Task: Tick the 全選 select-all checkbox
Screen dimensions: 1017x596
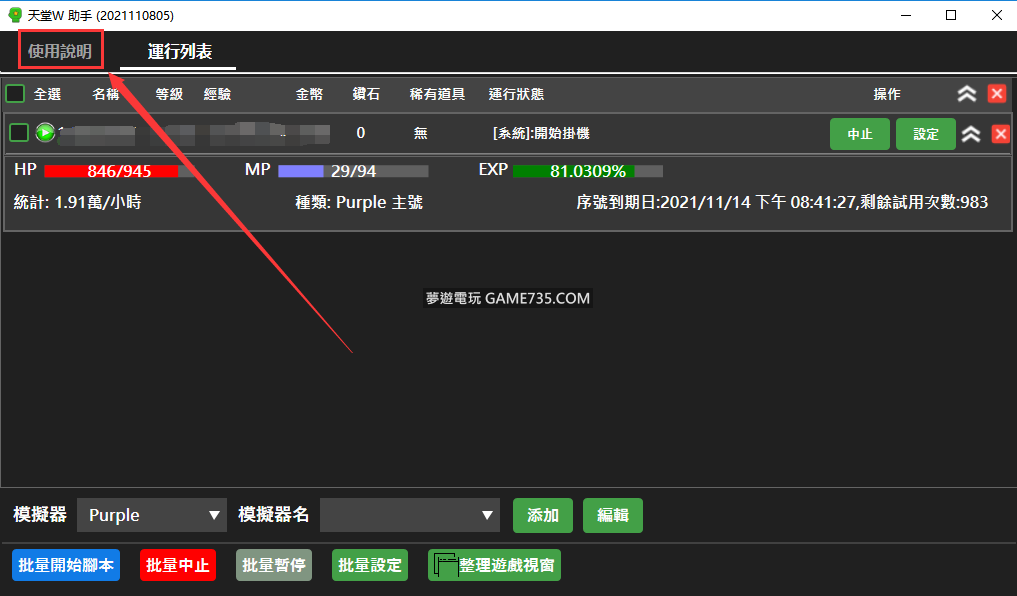Action: 15,94
